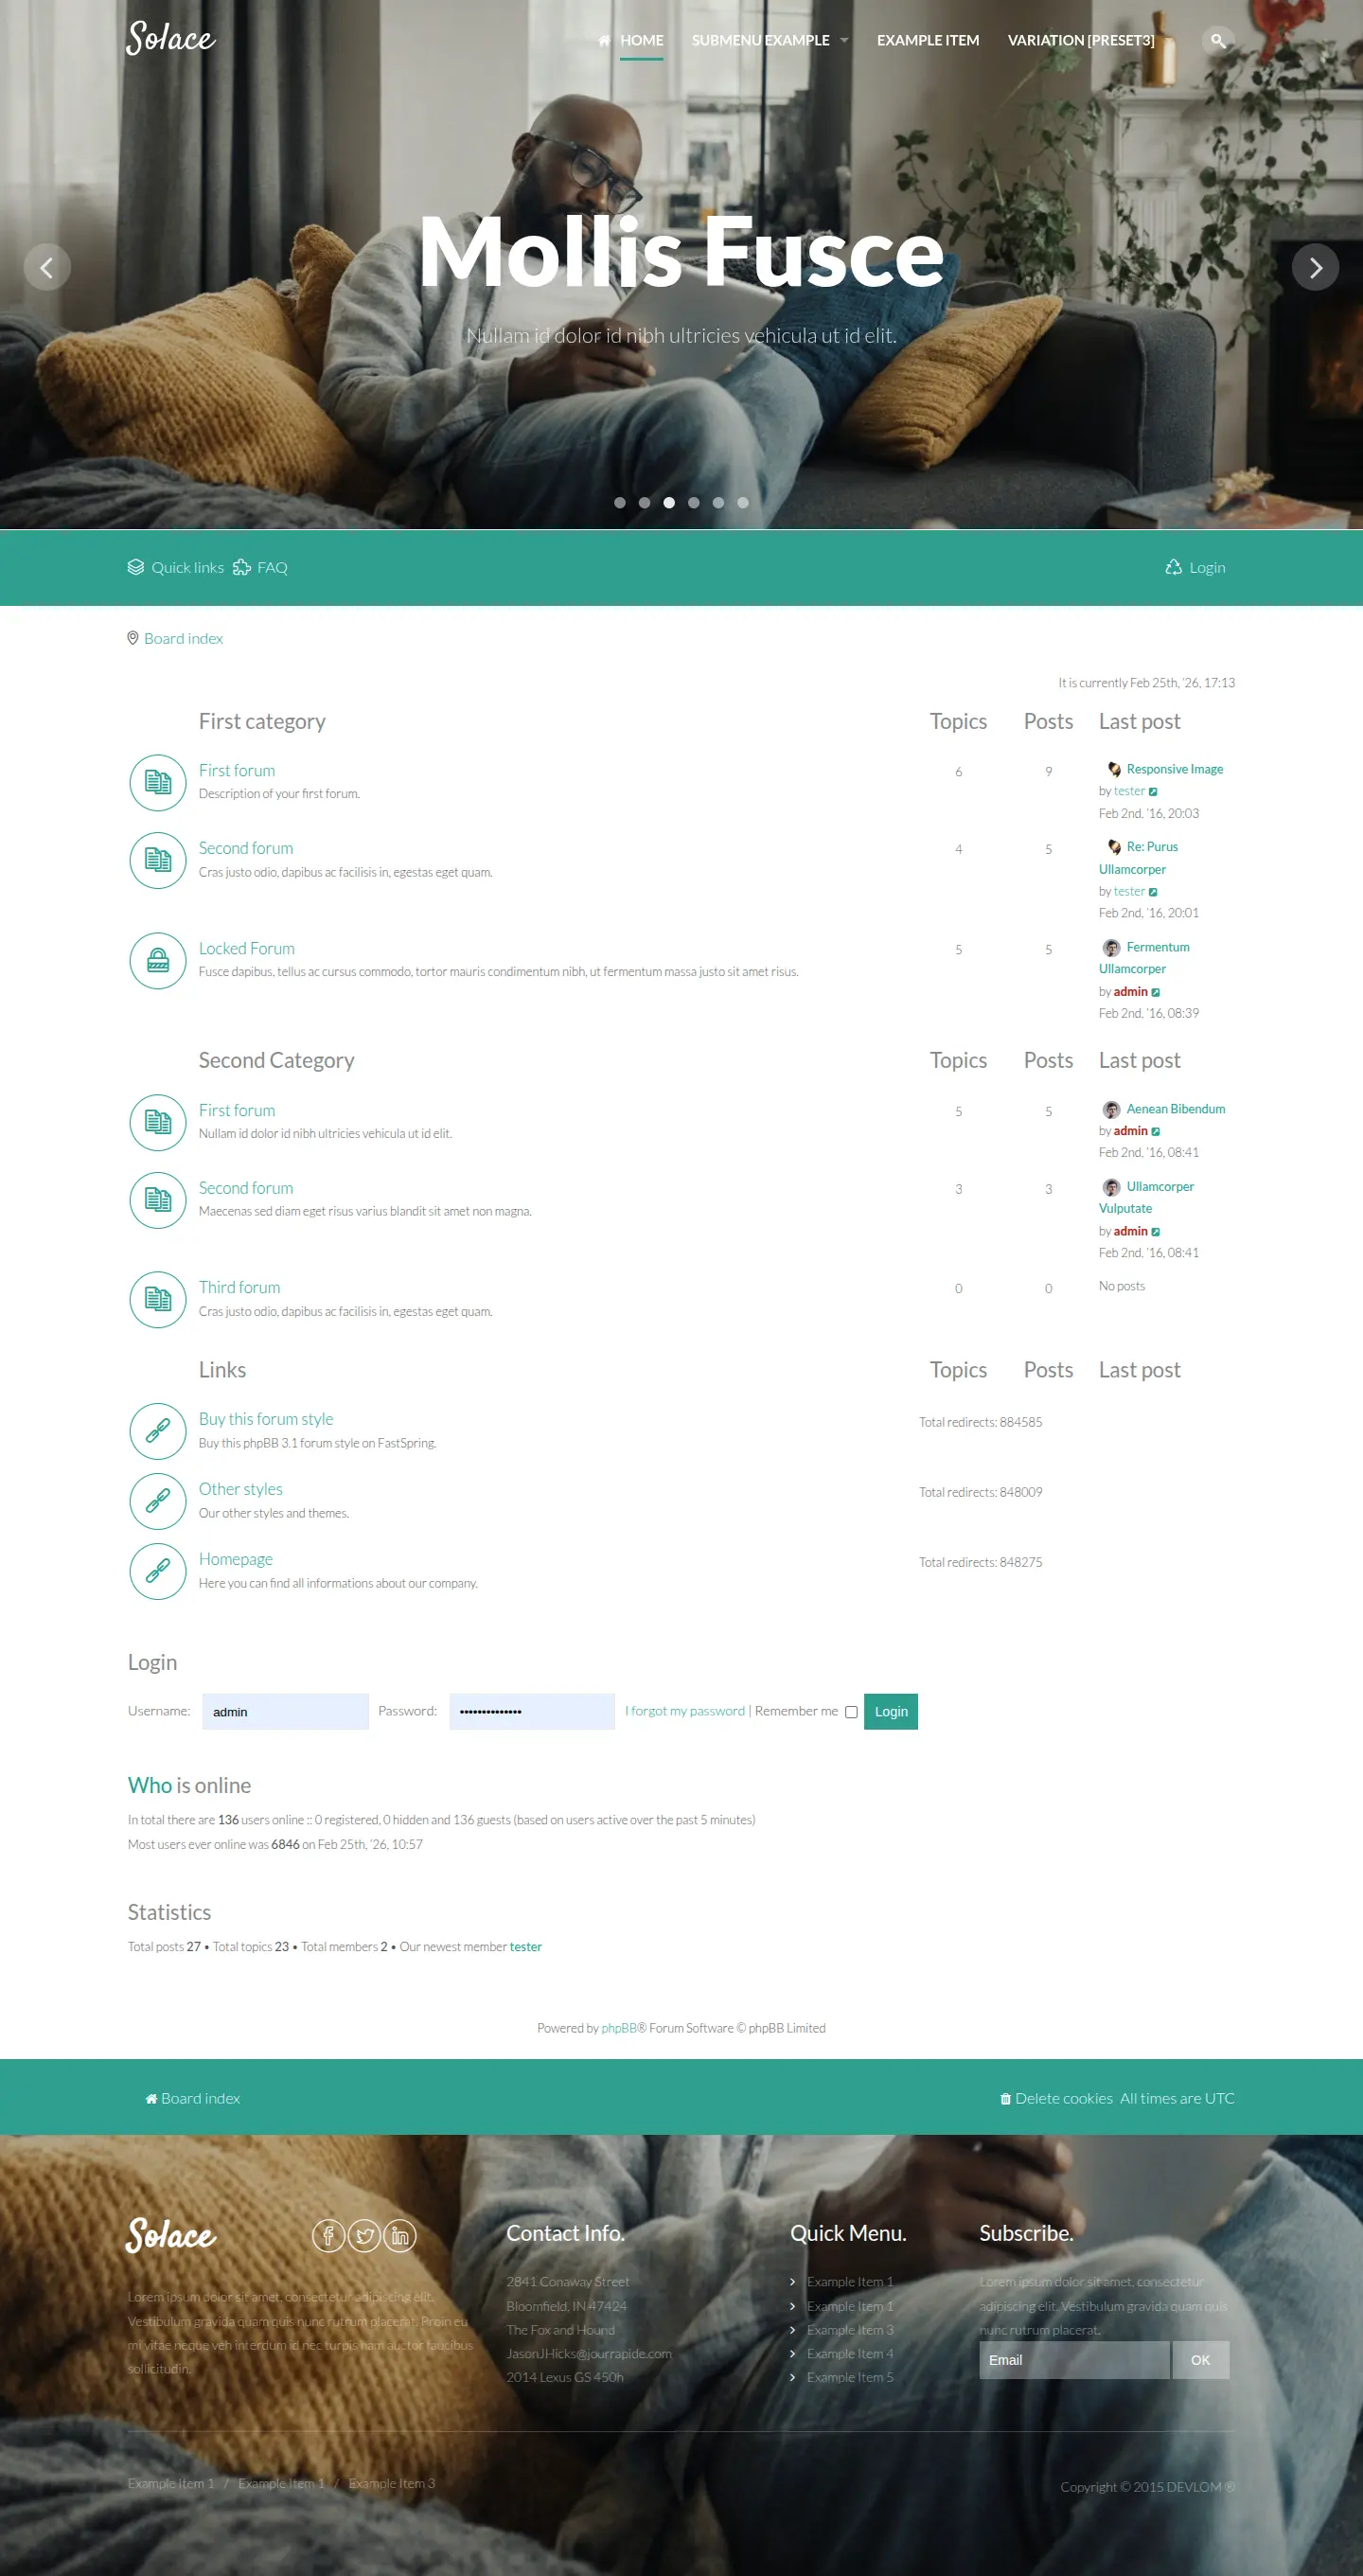Follow the I forgot my password link
The width and height of the screenshot is (1363, 2576).
click(x=685, y=1711)
